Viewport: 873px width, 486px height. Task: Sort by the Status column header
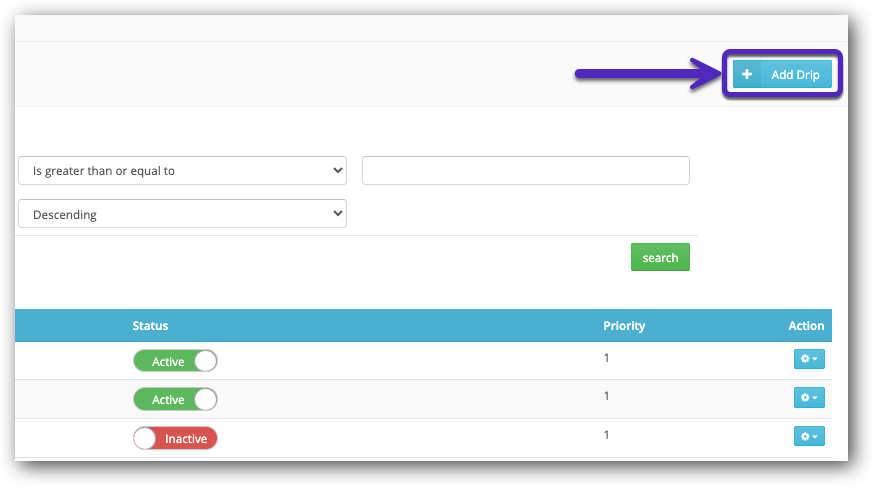tap(150, 326)
